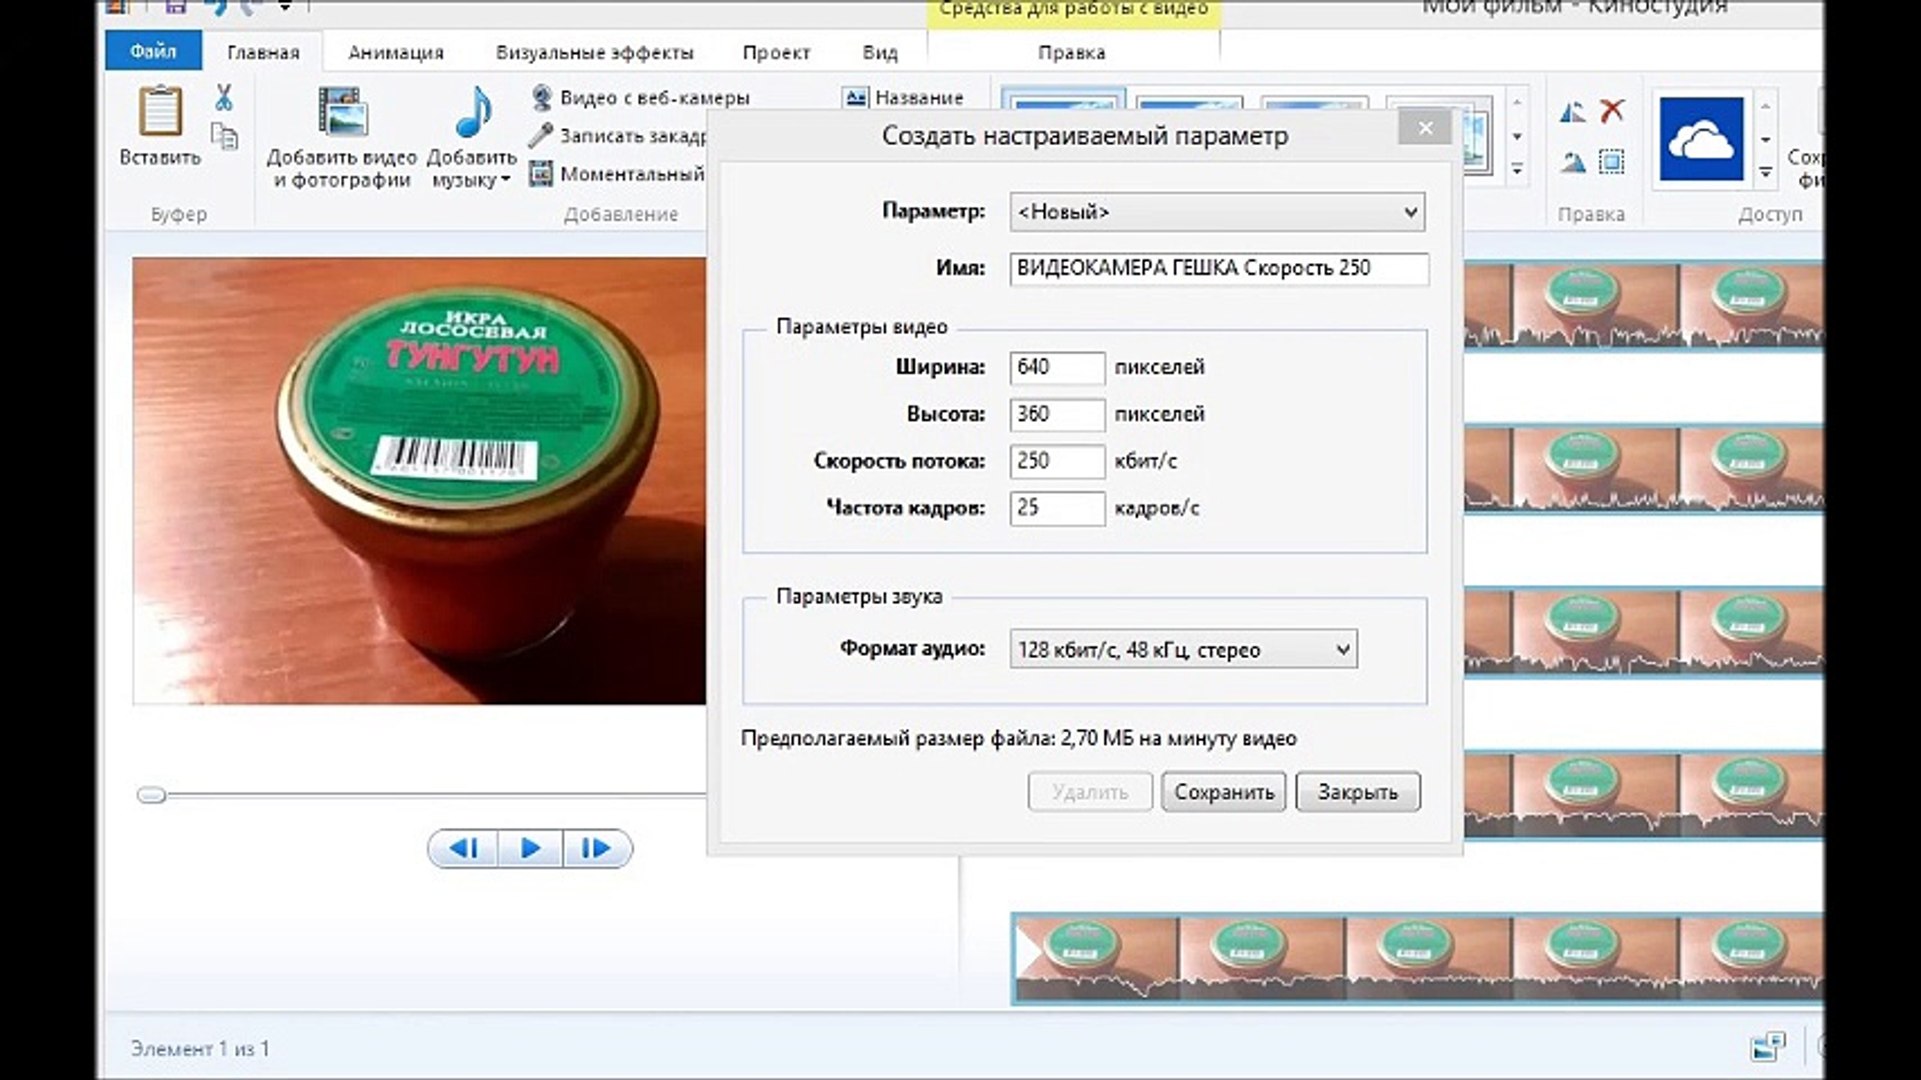Click the red X Remove icon
Viewport: 1921px width, 1080px height.
tap(1612, 111)
